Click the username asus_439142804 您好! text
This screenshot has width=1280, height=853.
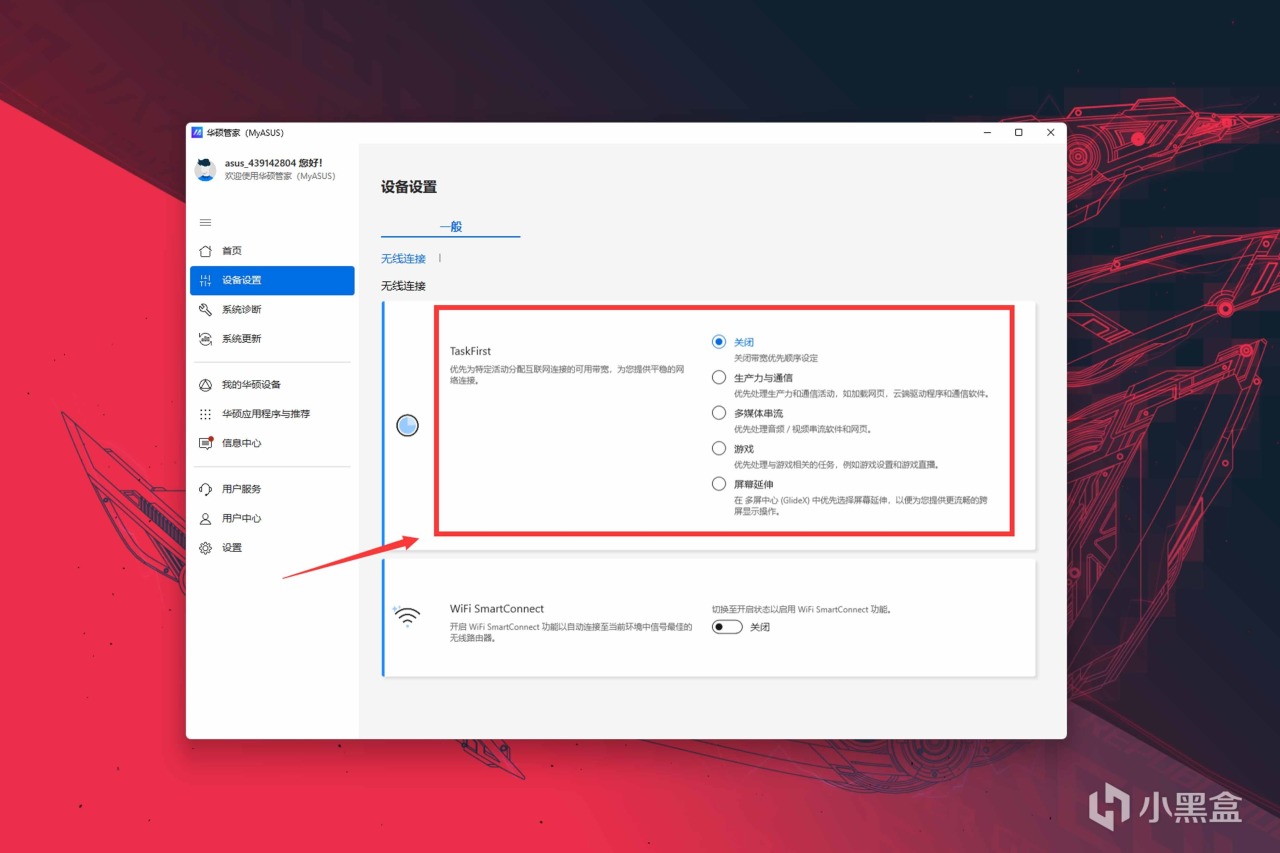coord(273,163)
